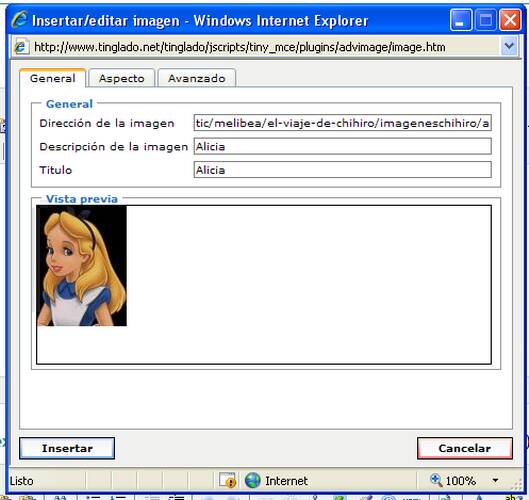This screenshot has width=529, height=500.
Task: Maximize the dialog window
Action: [x=485, y=20]
